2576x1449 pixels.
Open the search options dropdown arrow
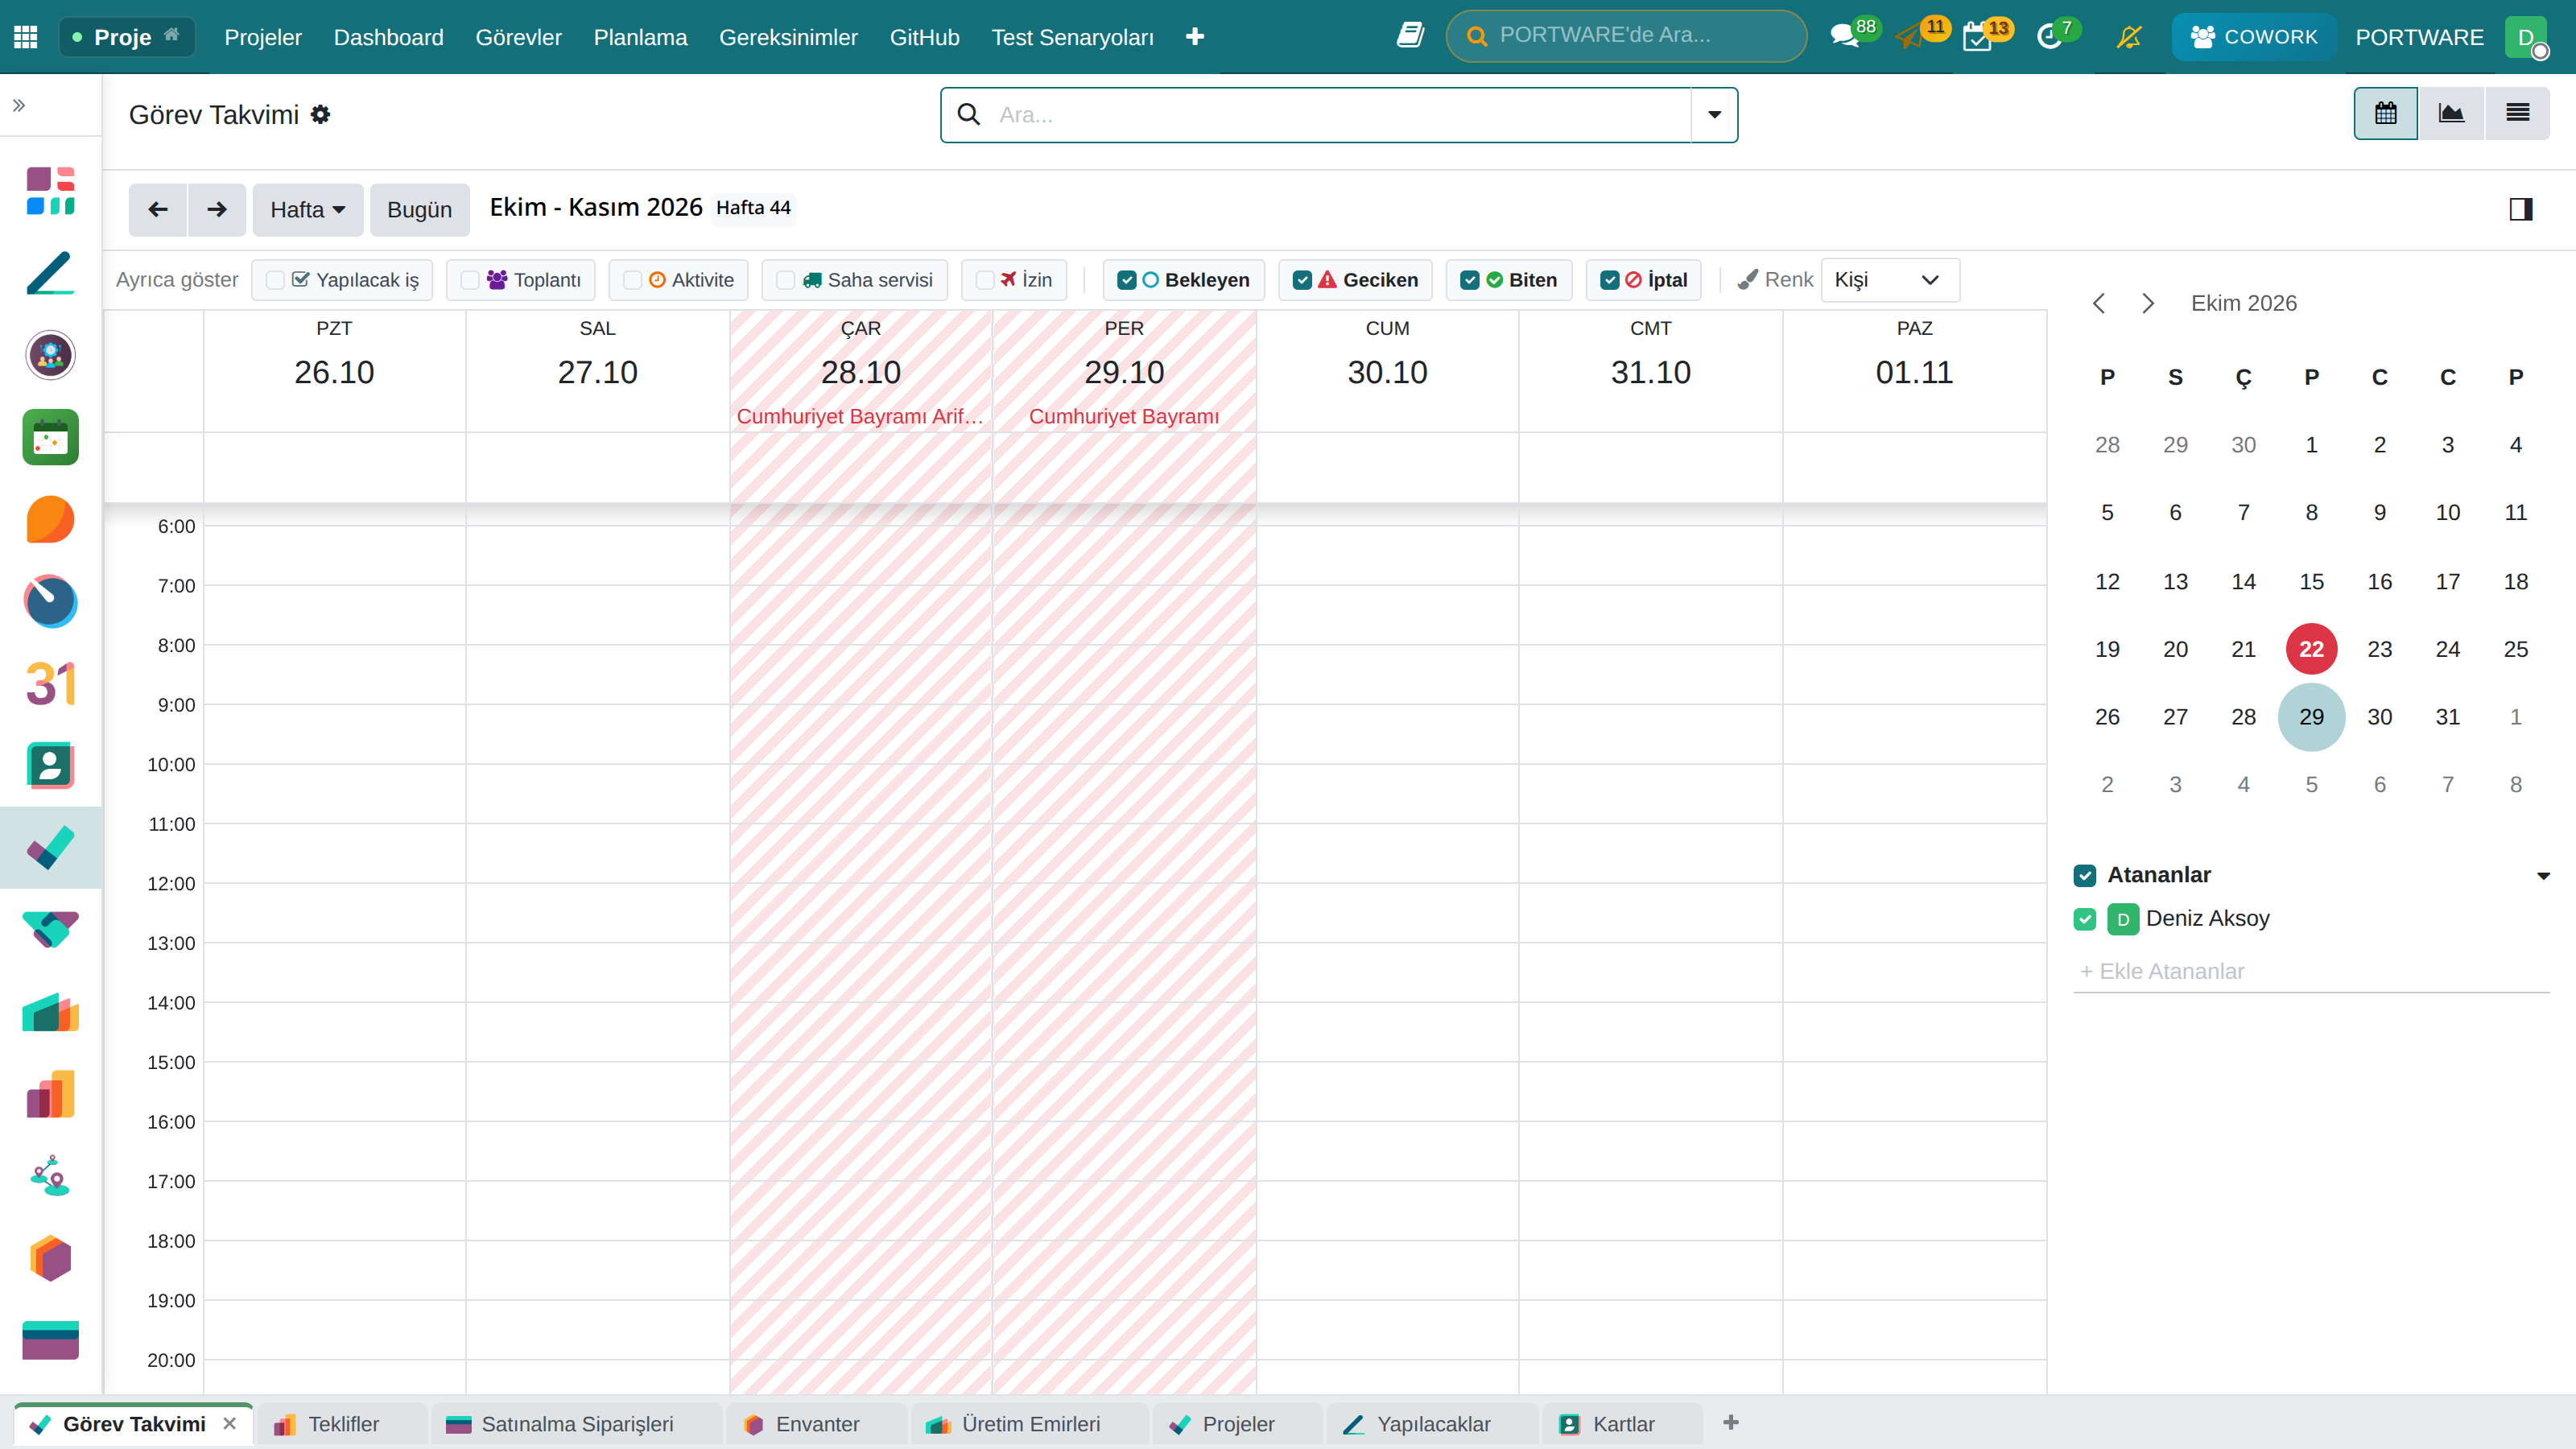1714,114
